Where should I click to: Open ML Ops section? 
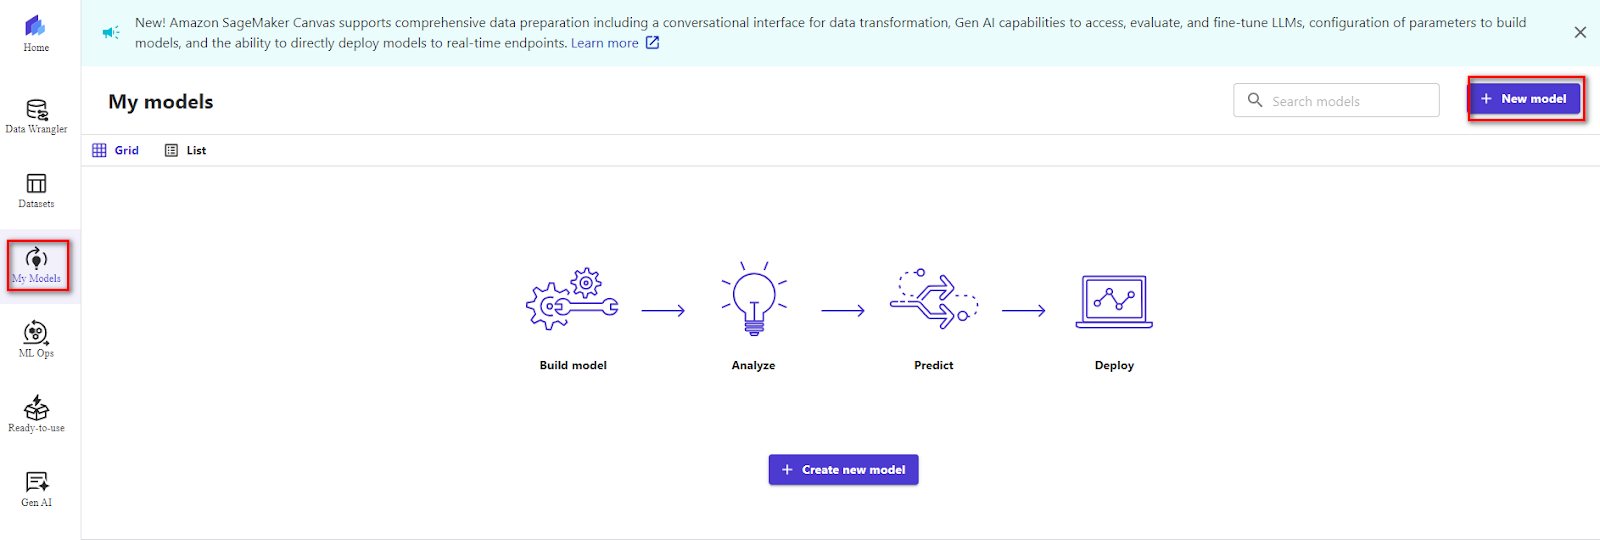[x=36, y=339]
